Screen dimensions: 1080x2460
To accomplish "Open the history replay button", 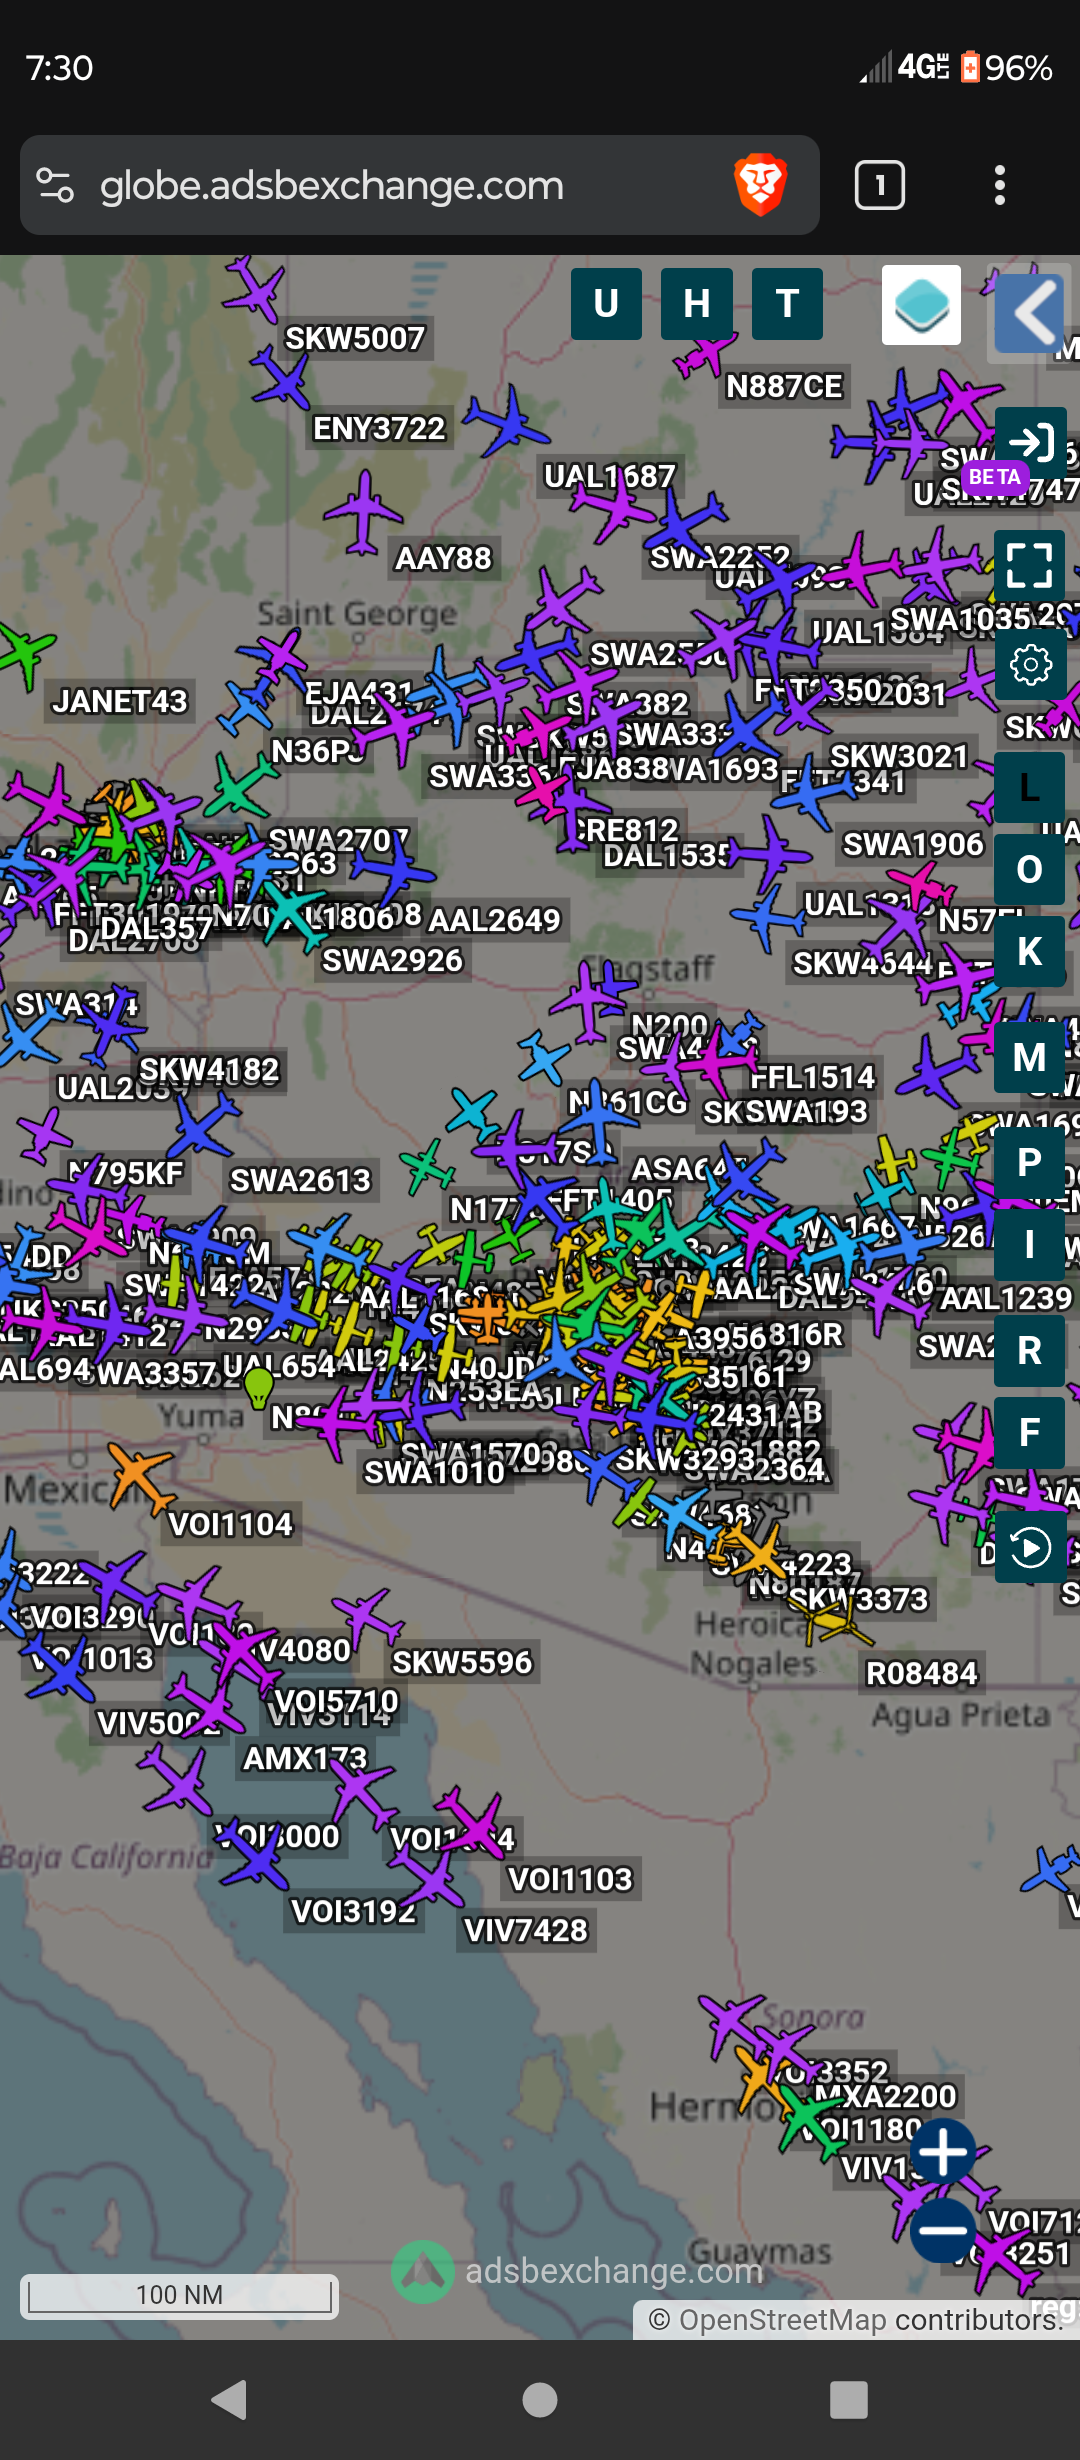I will tap(1031, 1548).
